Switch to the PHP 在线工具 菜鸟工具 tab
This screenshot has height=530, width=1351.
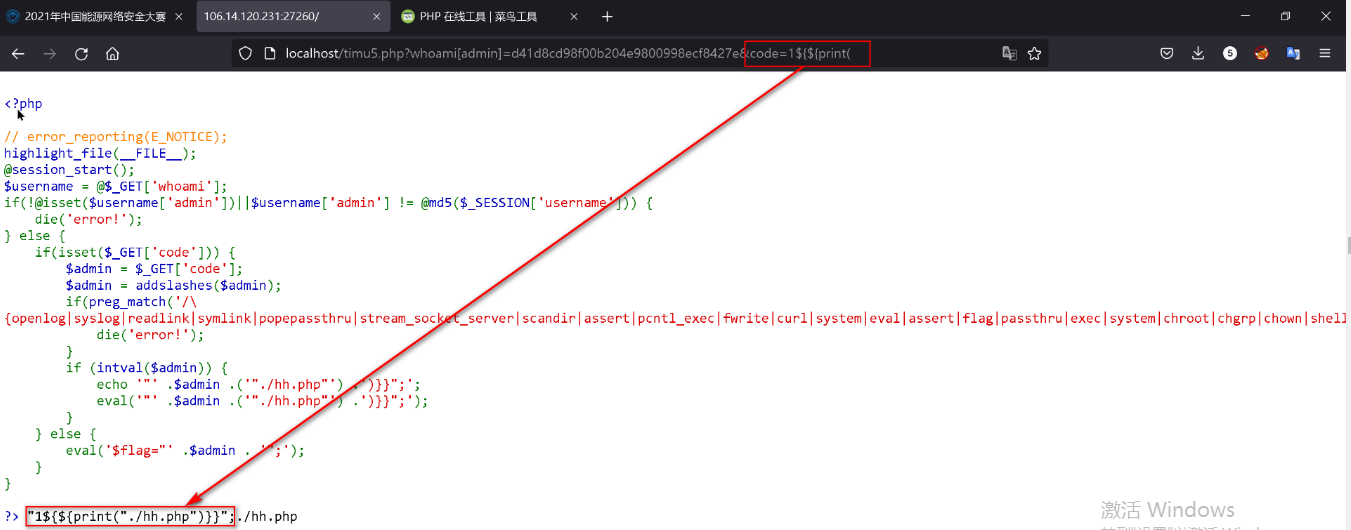(490, 16)
